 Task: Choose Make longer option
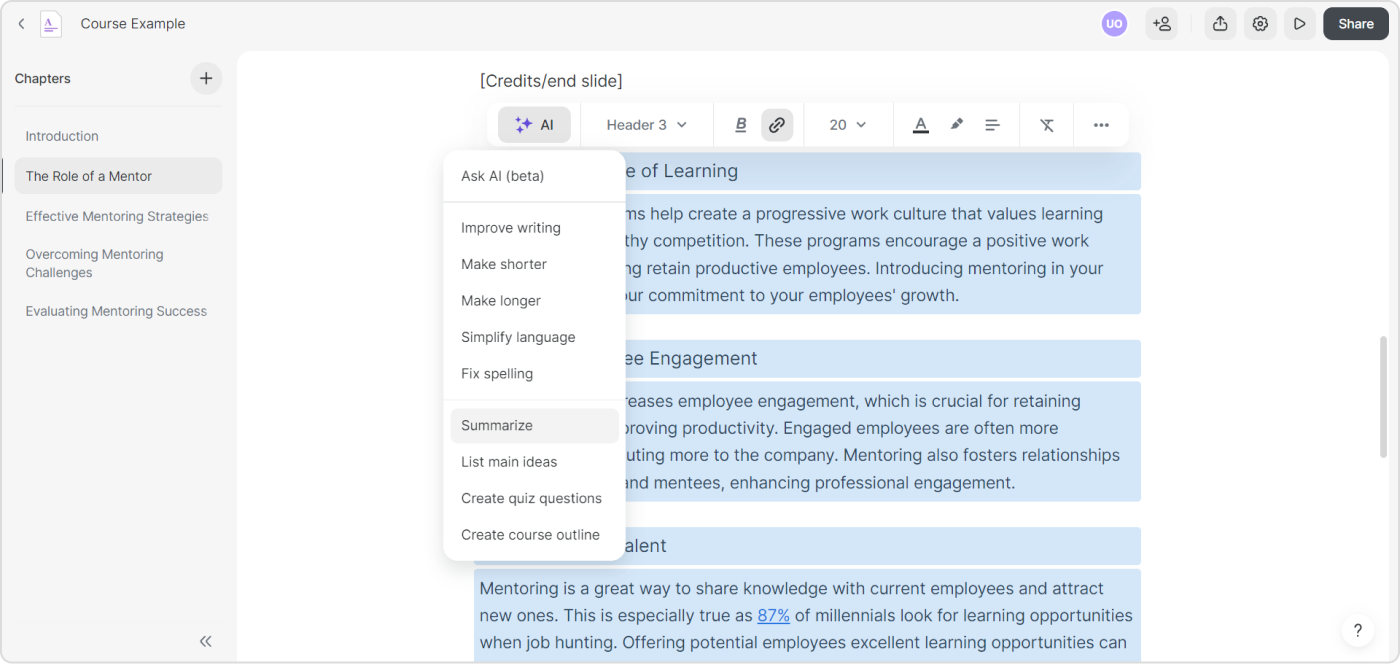pyautogui.click(x=534, y=301)
